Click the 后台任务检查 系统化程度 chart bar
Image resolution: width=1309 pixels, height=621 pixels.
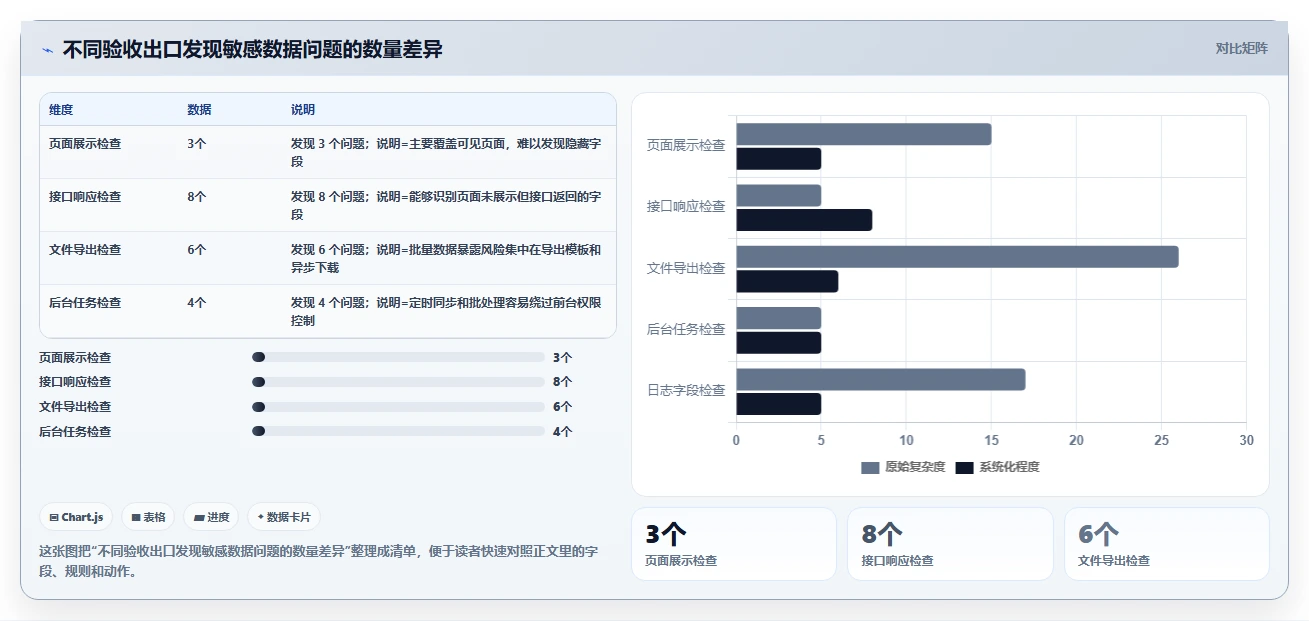(779, 343)
